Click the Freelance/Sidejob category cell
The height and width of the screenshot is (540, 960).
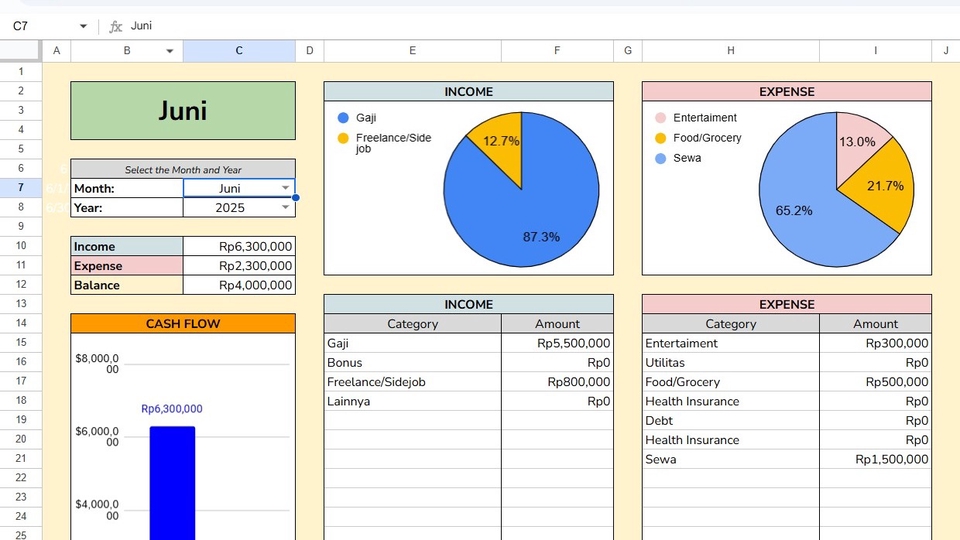(x=413, y=382)
